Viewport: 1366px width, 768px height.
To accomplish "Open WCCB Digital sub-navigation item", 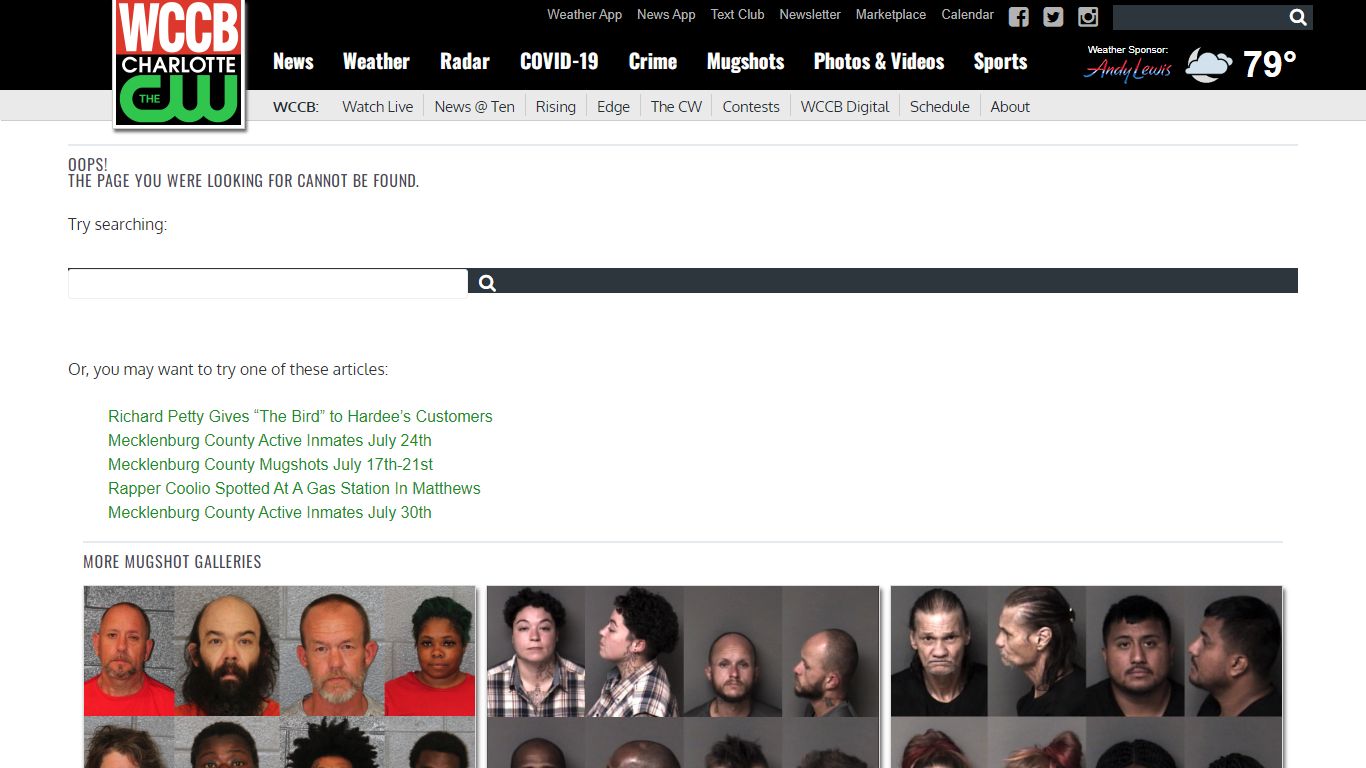I will click(x=844, y=106).
